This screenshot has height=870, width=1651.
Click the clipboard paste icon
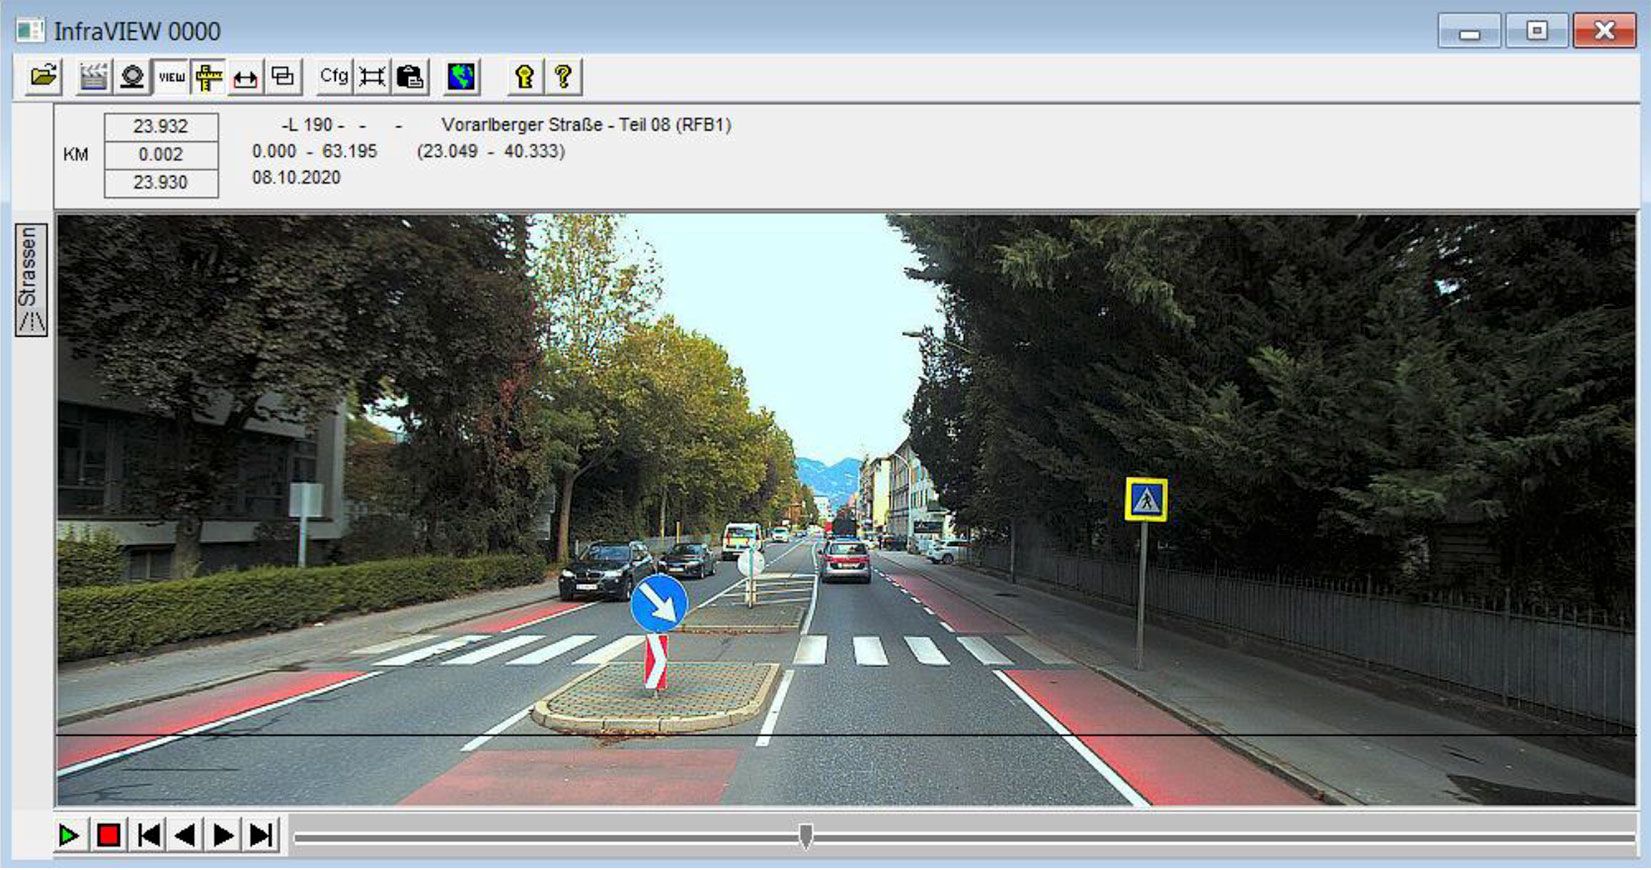point(410,77)
